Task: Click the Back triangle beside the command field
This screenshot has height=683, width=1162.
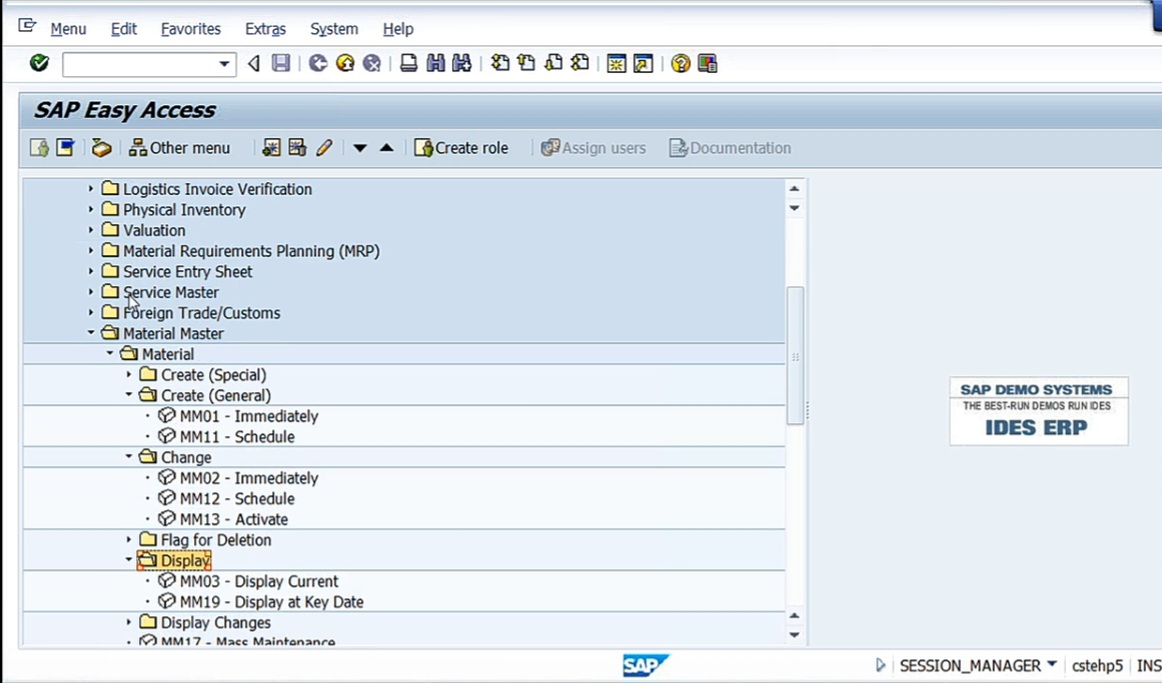Action: (253, 64)
